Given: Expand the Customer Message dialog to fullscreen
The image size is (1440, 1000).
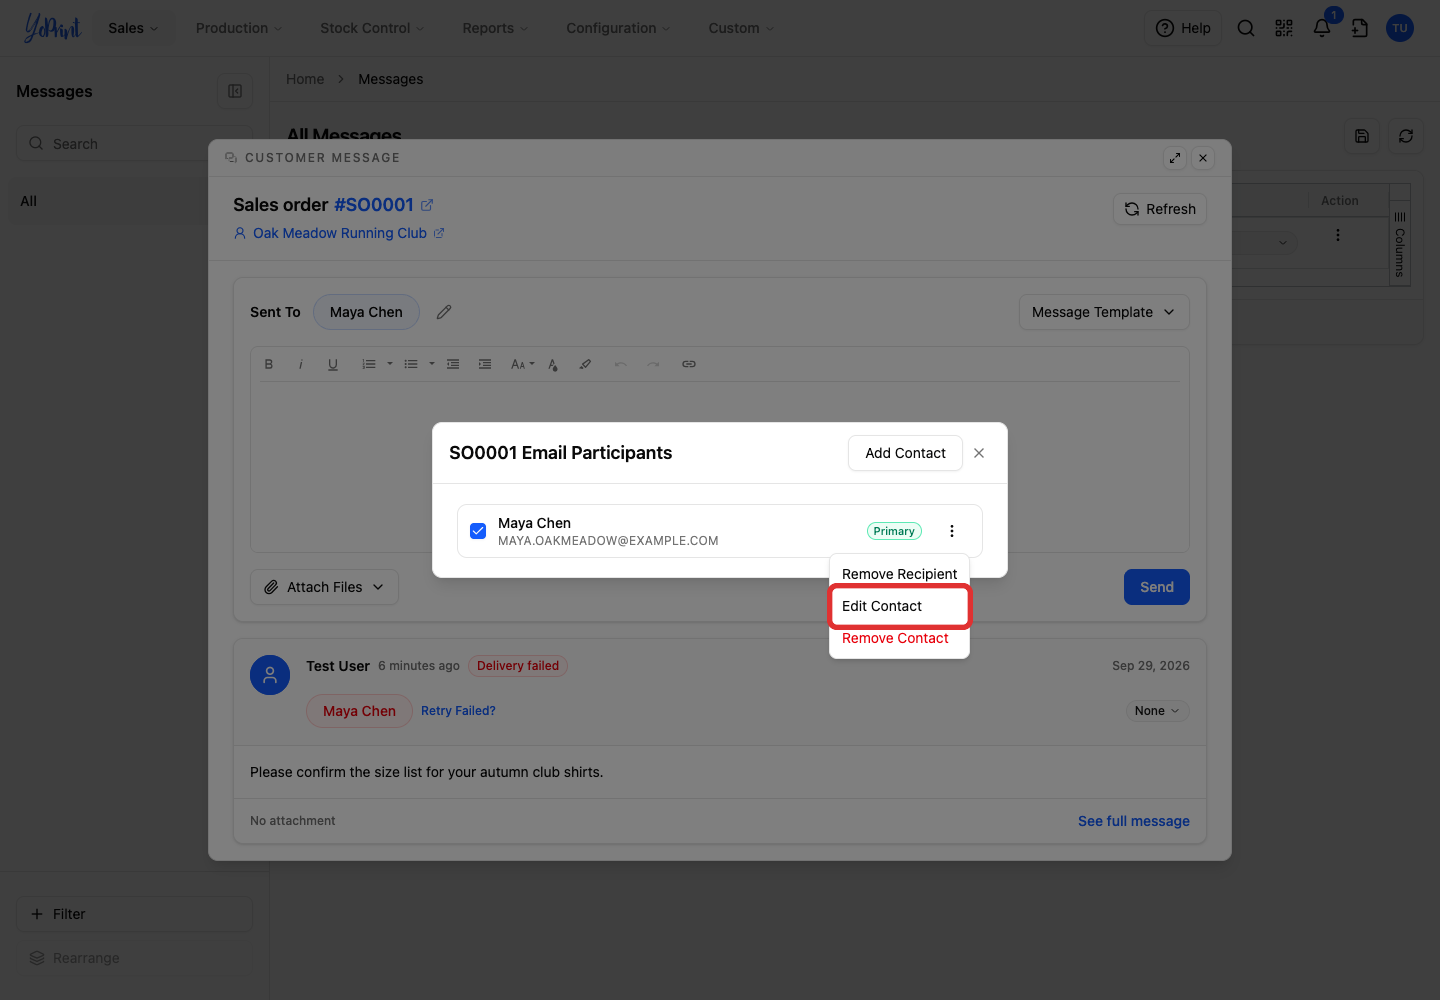Looking at the screenshot, I should [x=1175, y=158].
